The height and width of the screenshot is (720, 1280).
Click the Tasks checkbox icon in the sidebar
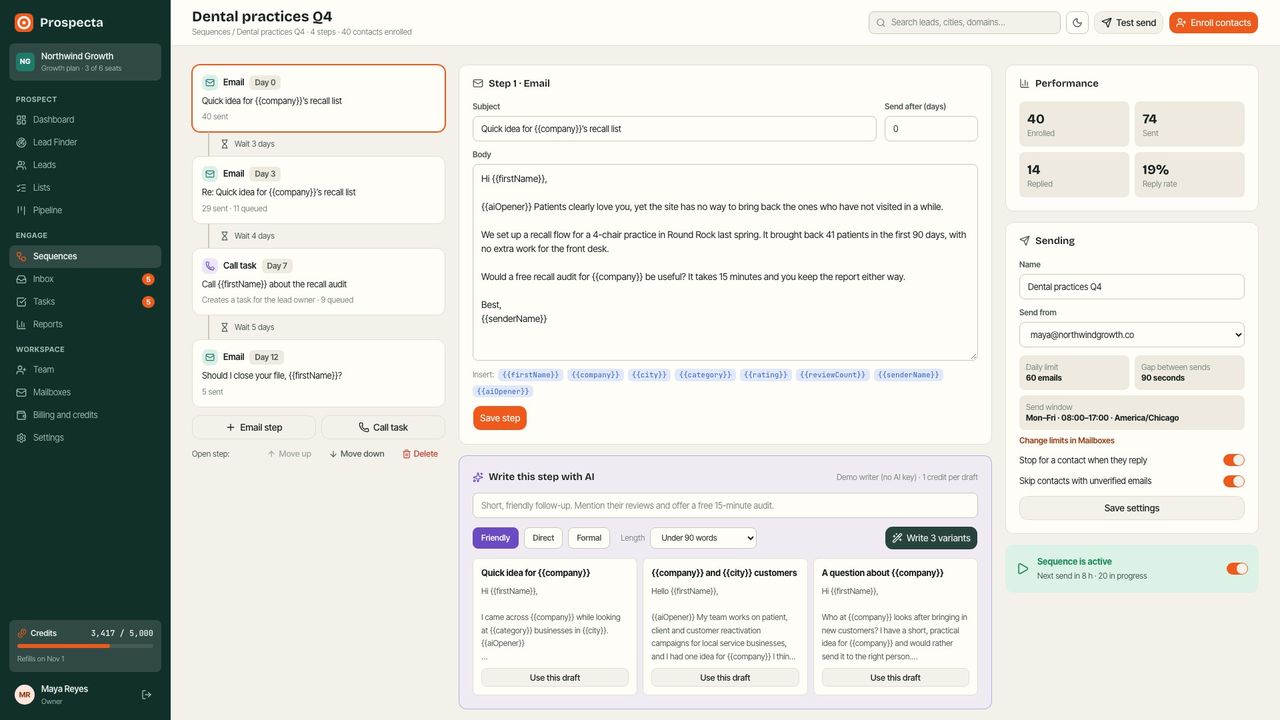pyautogui.click(x=22, y=302)
